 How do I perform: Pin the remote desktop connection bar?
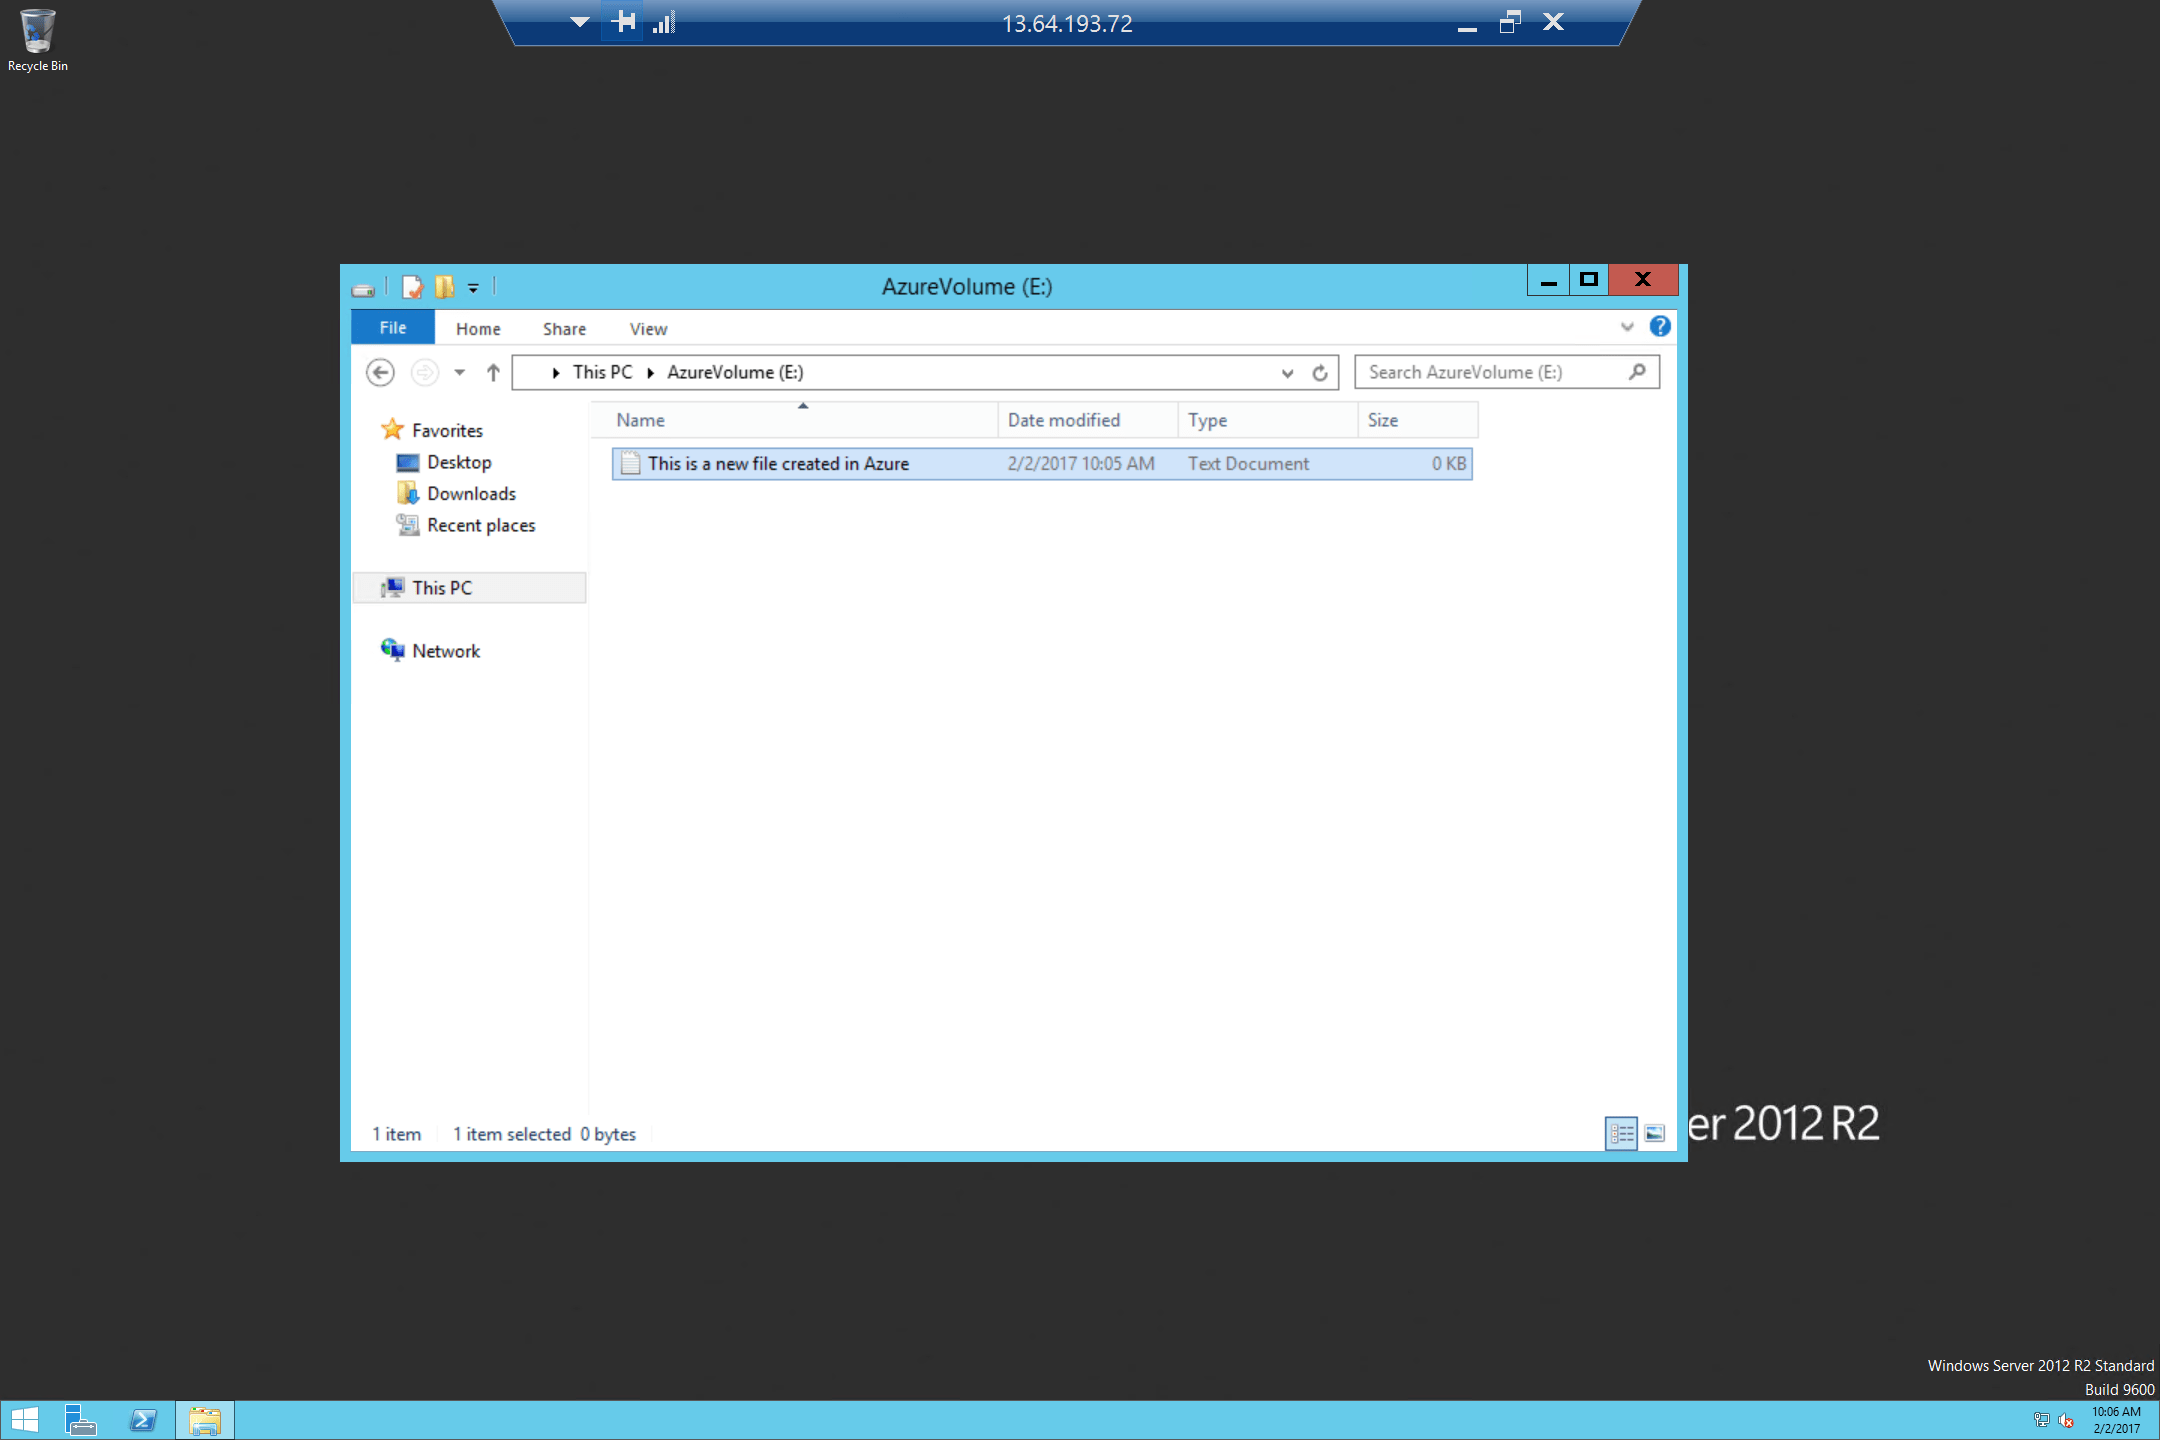pos(622,21)
